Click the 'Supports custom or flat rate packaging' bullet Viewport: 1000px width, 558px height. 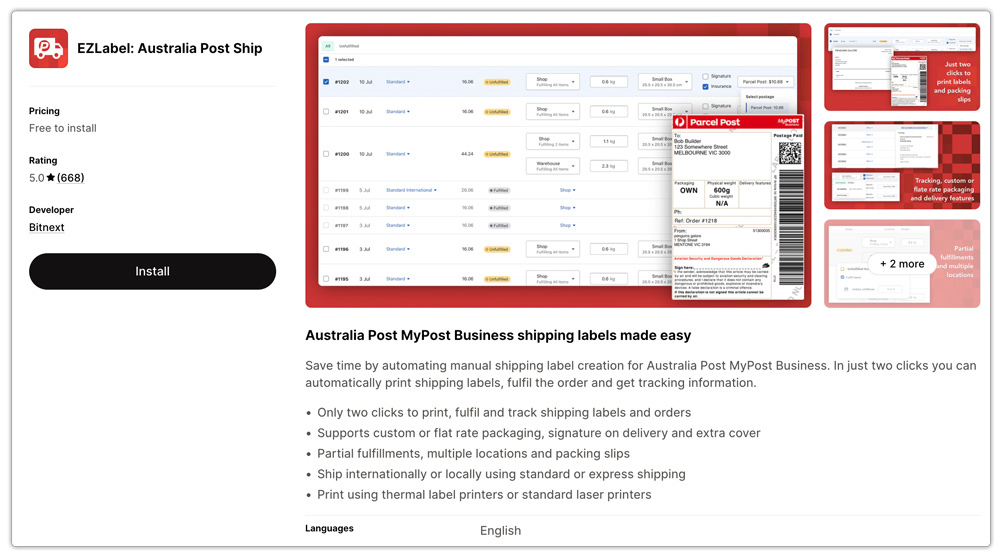539,433
